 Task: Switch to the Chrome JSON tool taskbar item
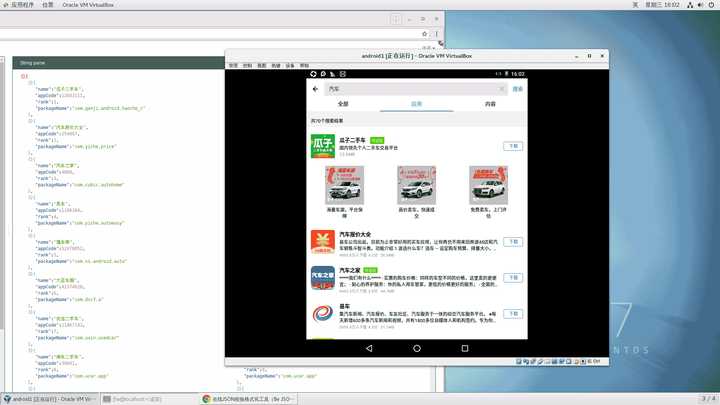(249, 399)
